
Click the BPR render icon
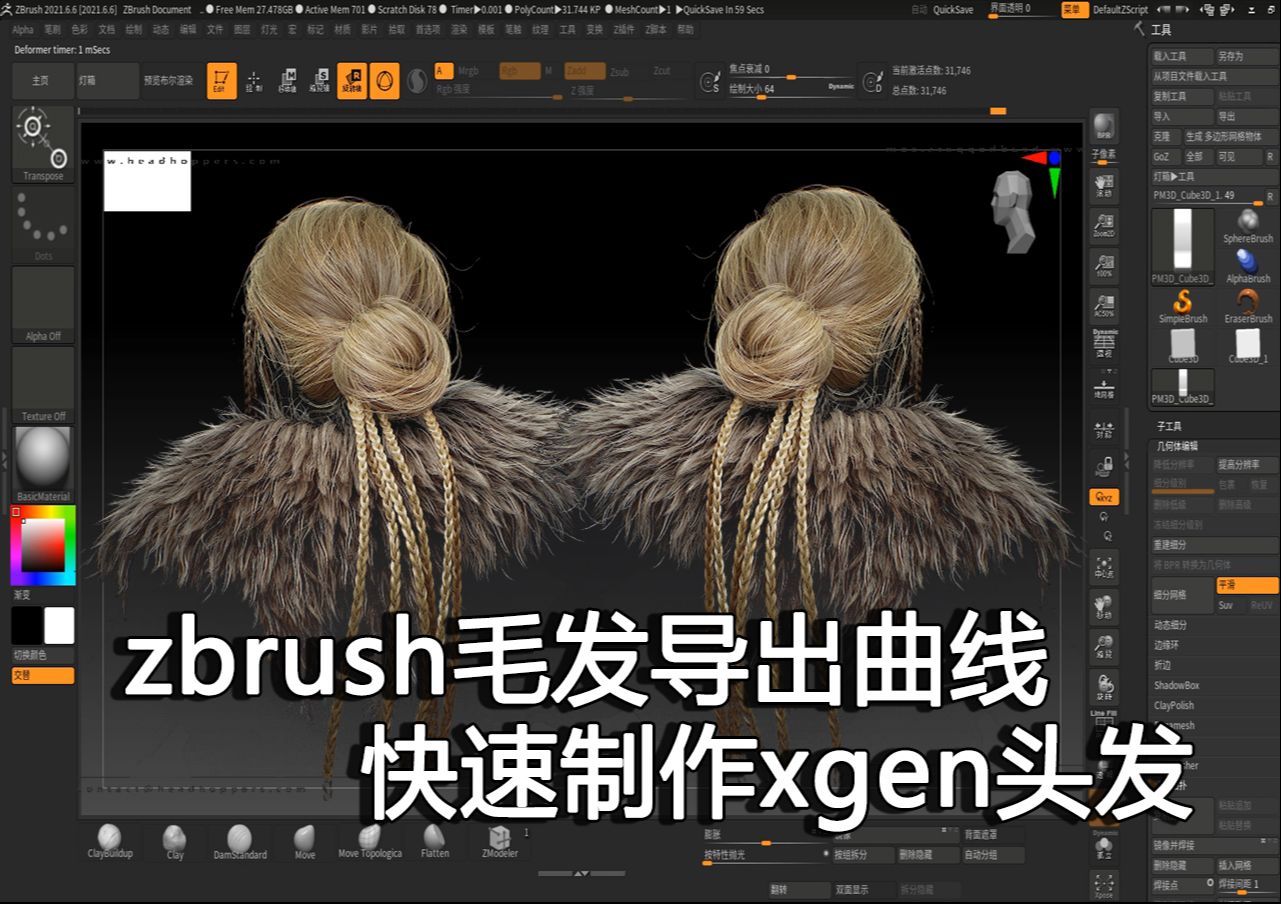pyautogui.click(x=1104, y=125)
